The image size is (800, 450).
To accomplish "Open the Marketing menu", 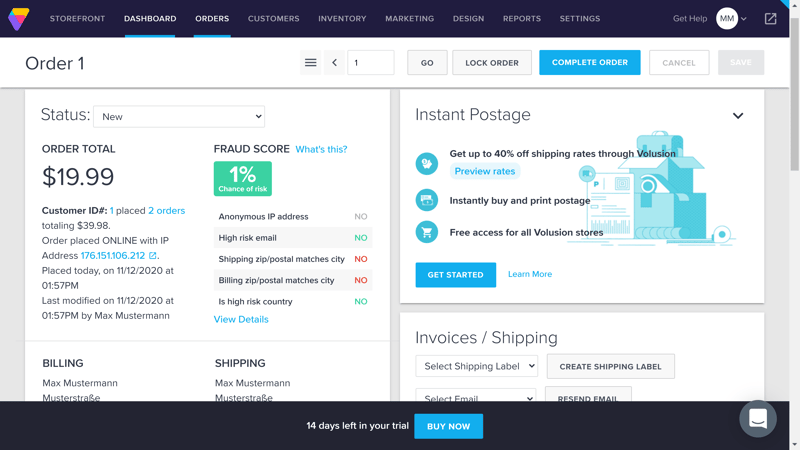I will (x=410, y=19).
